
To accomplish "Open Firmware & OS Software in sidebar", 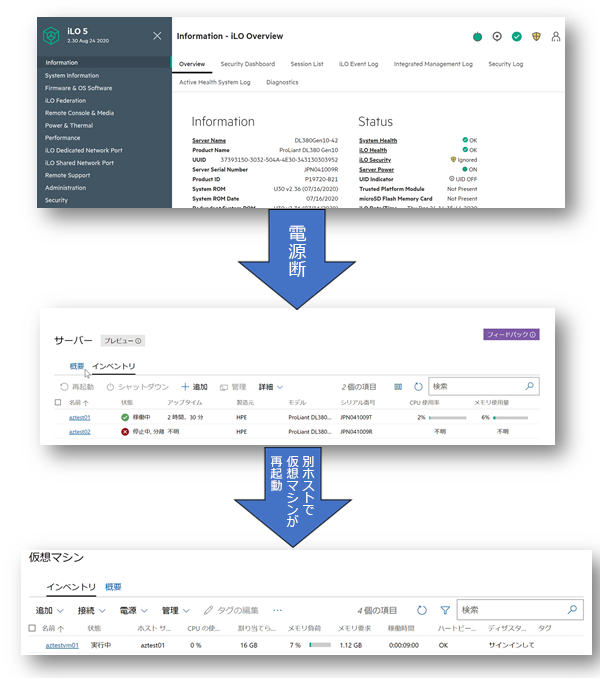I will pyautogui.click(x=78, y=88).
